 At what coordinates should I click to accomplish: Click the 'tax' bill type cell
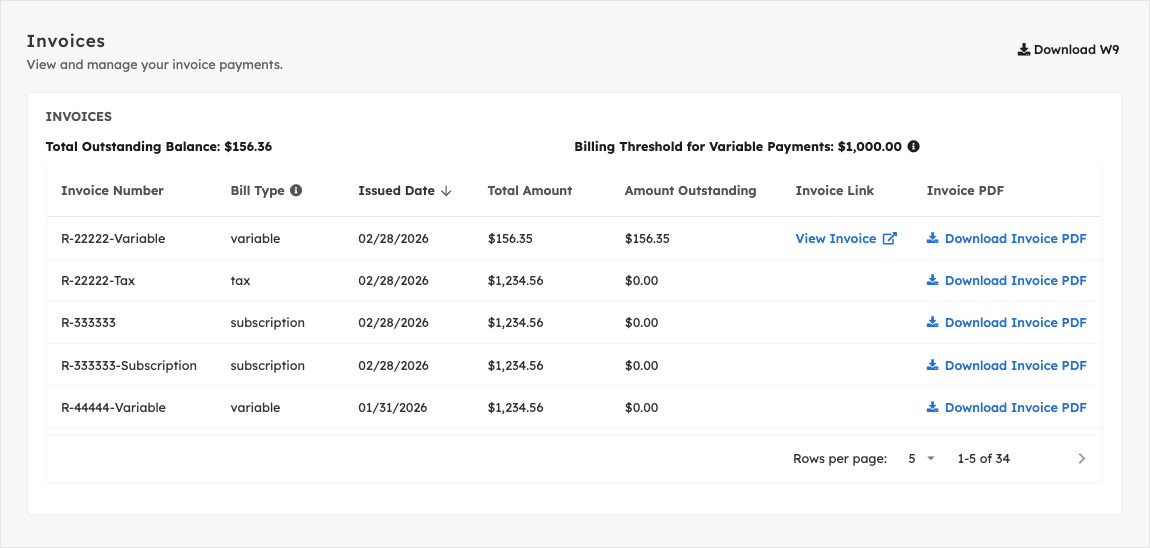click(x=240, y=280)
